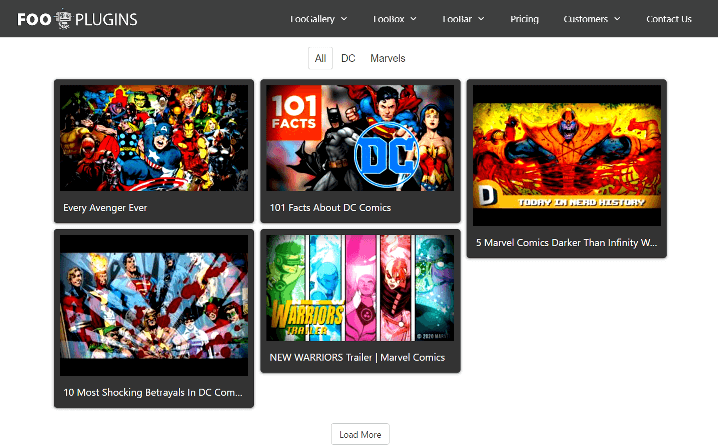
Task: Open the FooBox menu
Action: 388,19
